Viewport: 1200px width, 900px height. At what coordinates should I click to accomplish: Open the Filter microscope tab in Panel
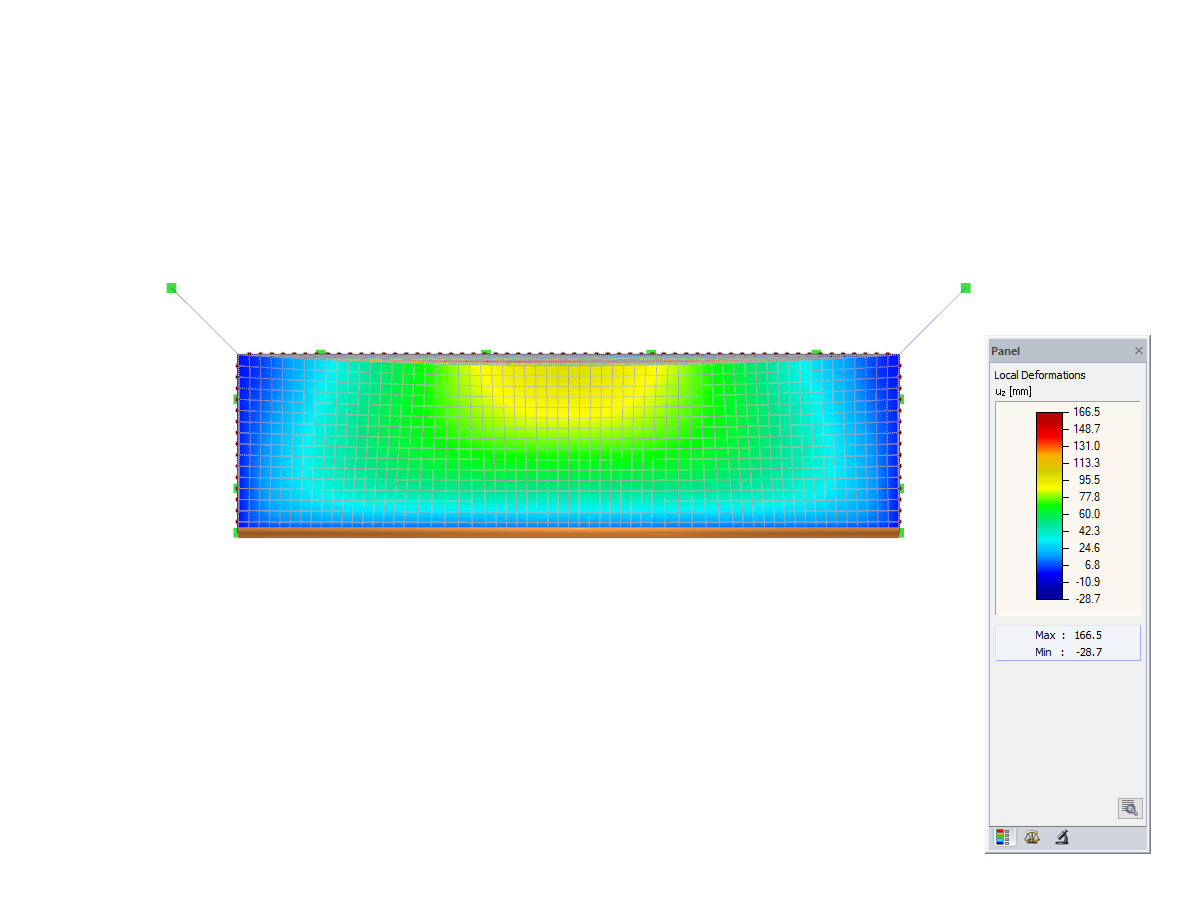tap(1061, 837)
